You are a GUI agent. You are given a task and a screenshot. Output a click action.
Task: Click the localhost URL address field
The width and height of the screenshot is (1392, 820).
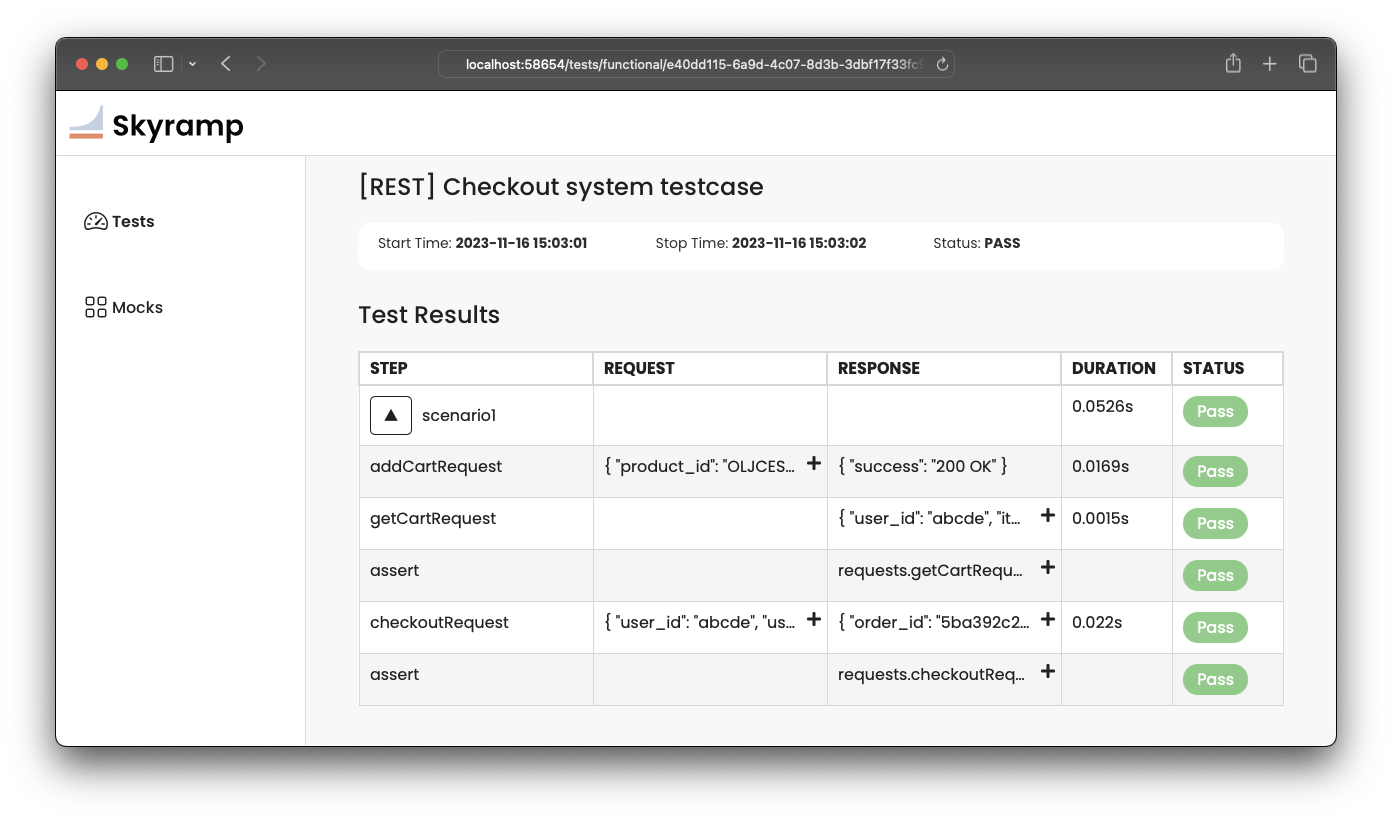coord(690,65)
